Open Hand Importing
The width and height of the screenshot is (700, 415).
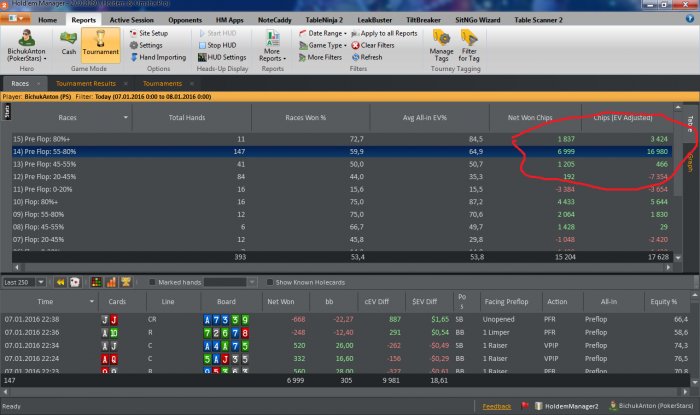(x=158, y=57)
